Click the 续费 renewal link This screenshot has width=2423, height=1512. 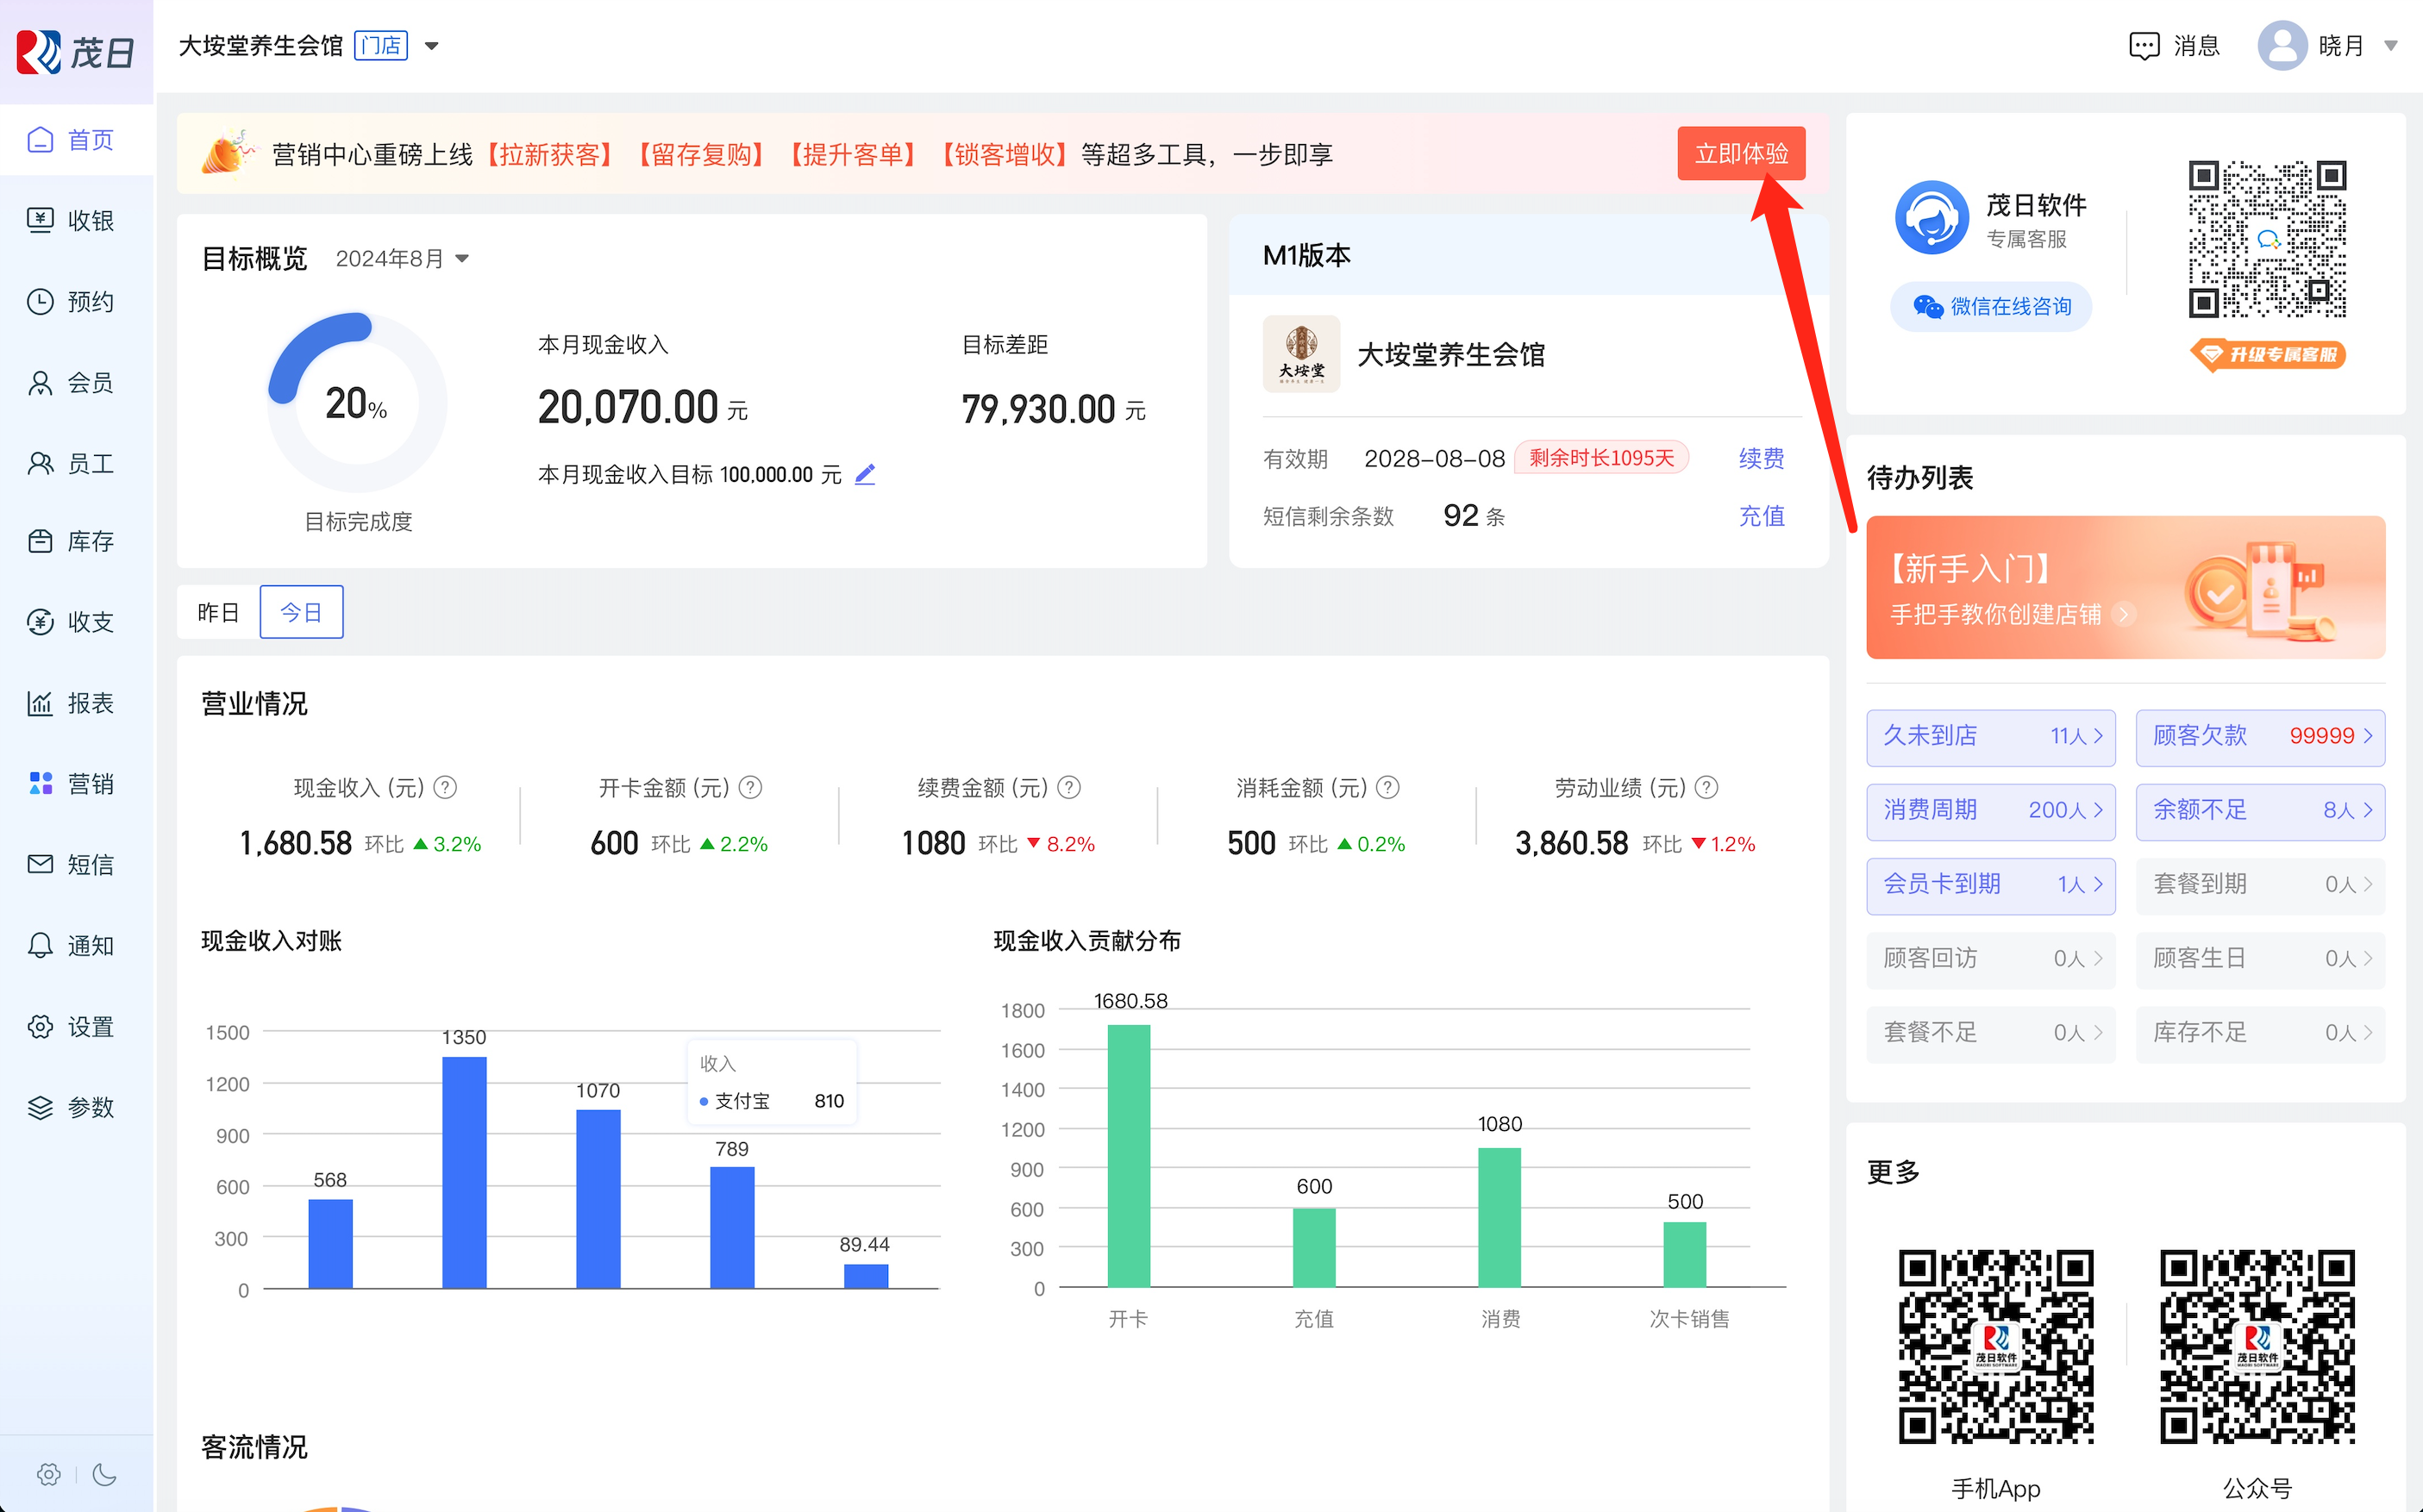(1761, 458)
